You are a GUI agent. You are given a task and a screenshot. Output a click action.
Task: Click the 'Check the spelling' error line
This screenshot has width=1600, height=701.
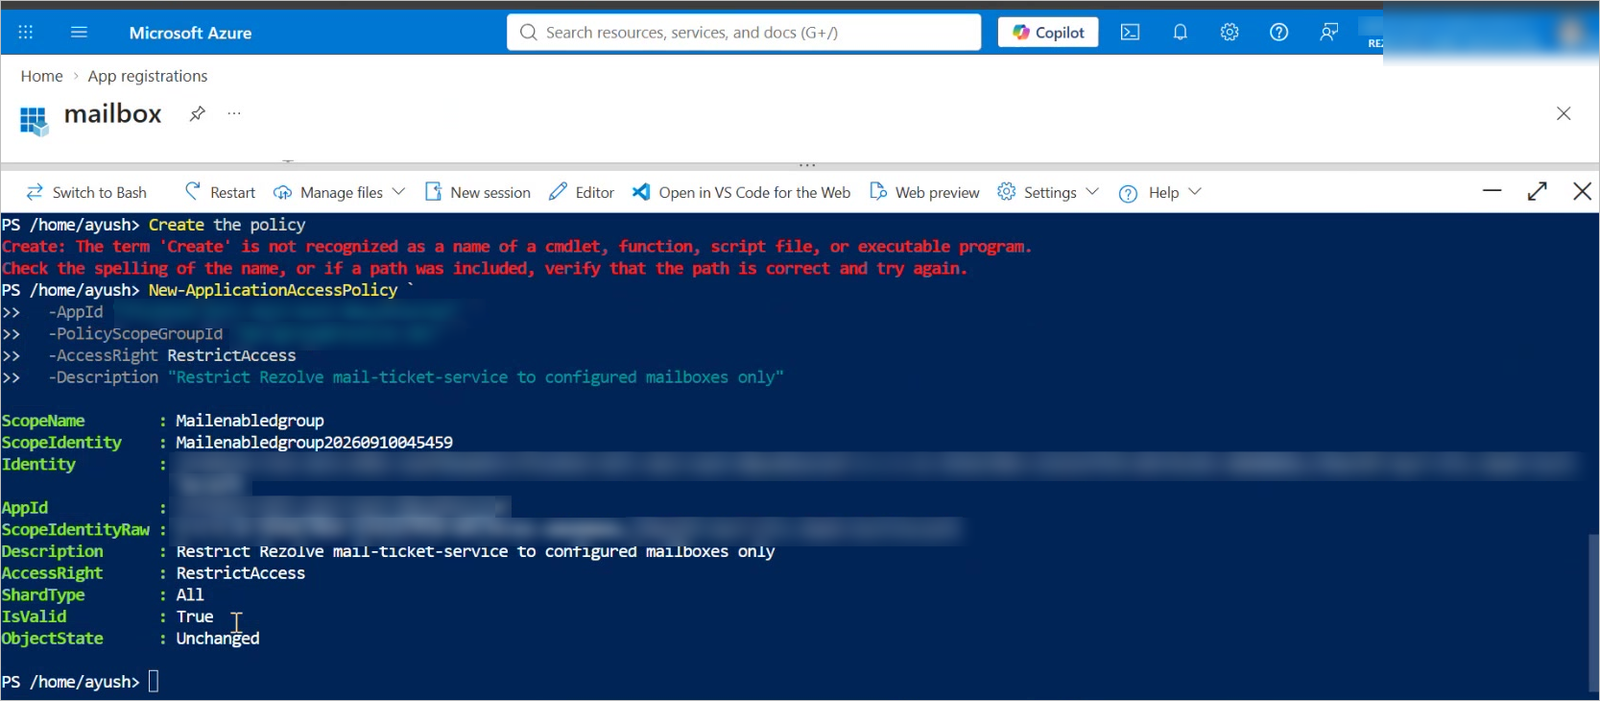pos(484,269)
